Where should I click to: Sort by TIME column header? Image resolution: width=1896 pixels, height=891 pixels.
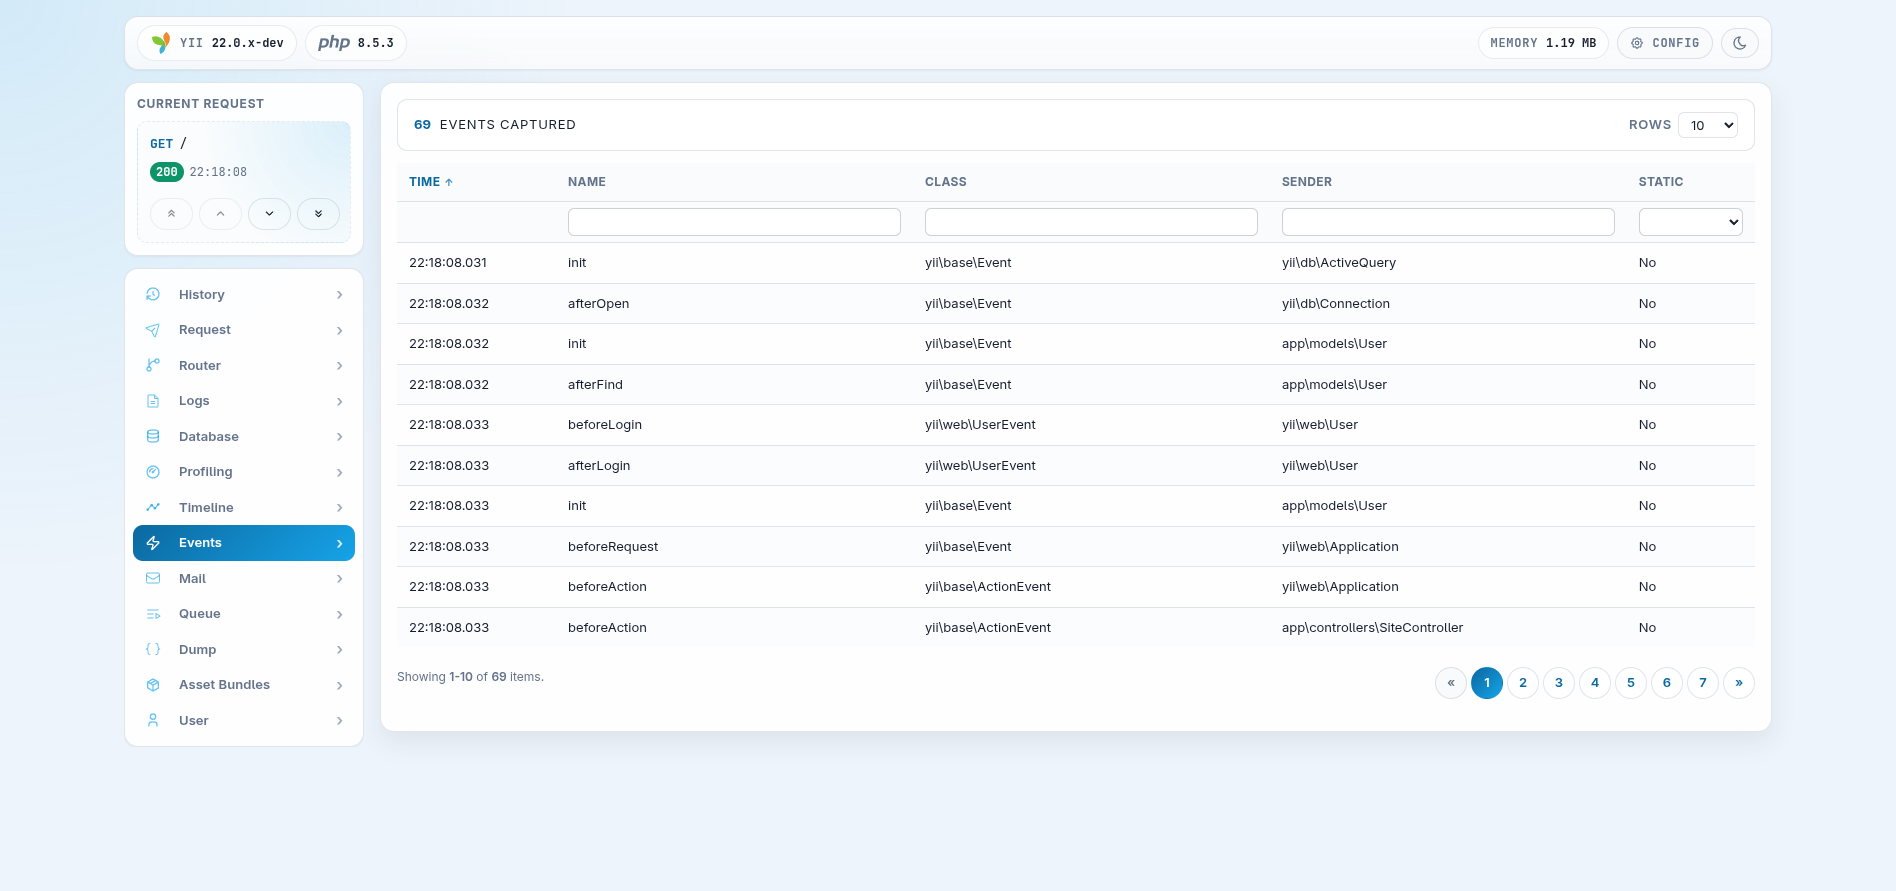[x=431, y=182]
